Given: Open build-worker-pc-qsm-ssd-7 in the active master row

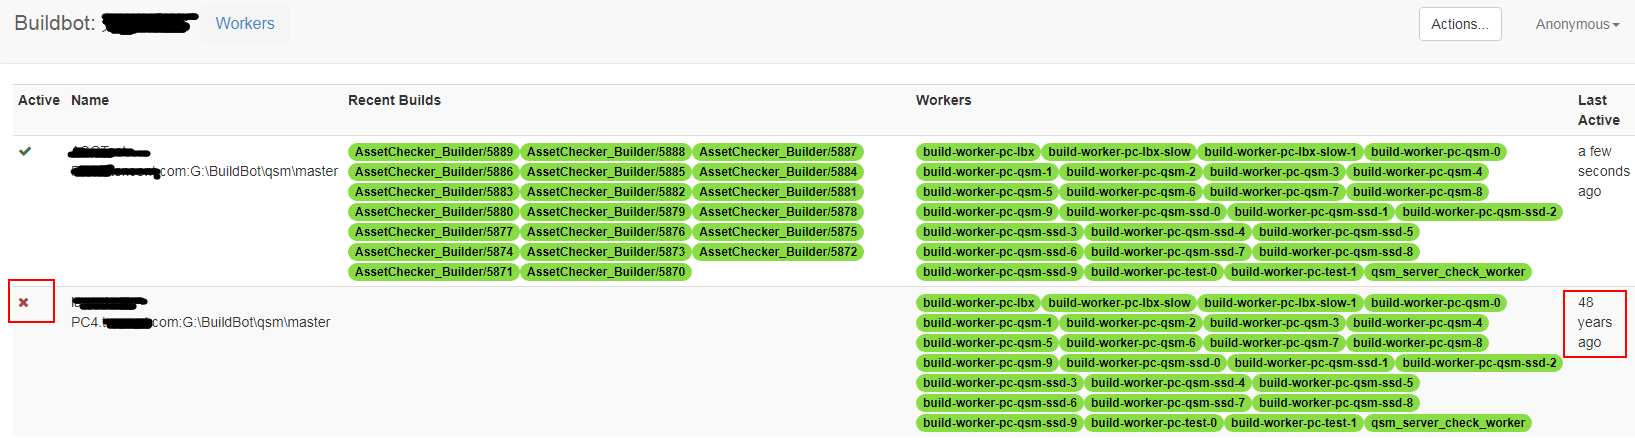Looking at the screenshot, I should [1168, 252].
